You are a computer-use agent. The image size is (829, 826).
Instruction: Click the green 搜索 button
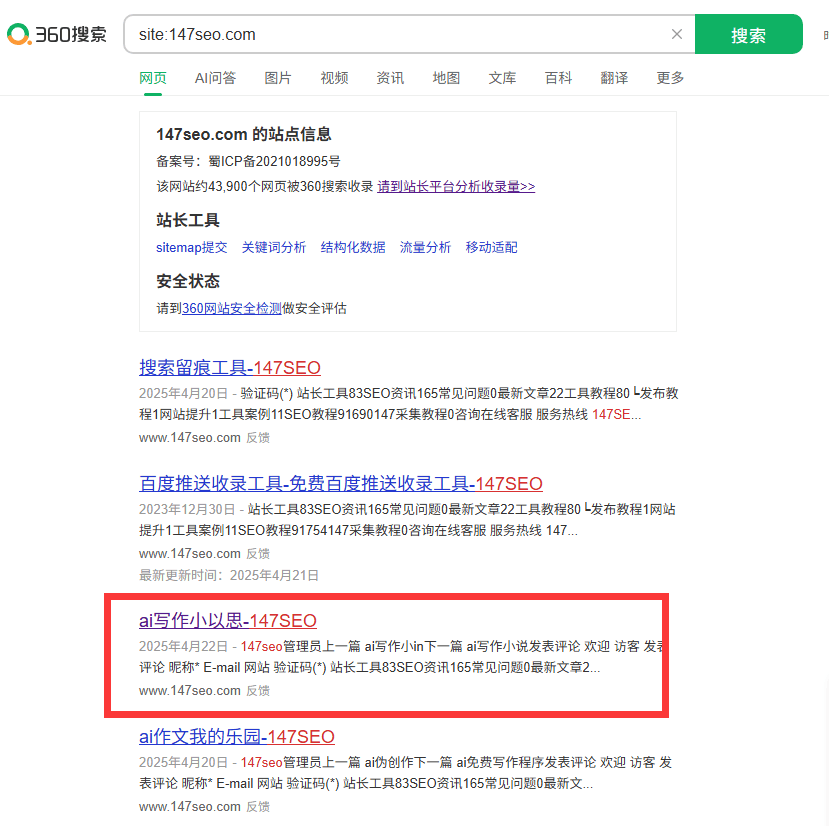748,34
